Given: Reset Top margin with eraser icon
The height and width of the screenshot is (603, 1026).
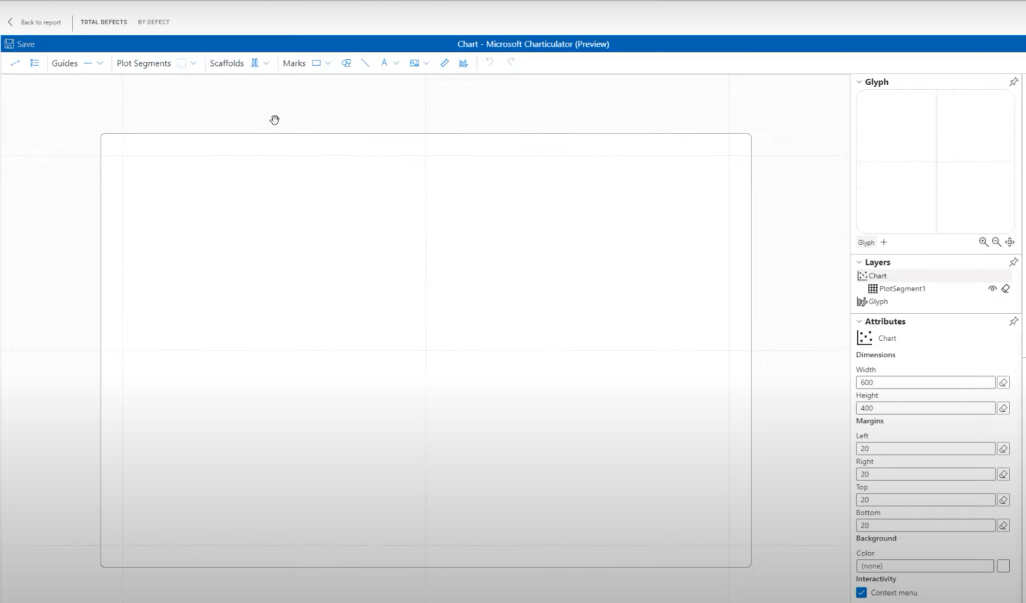Looking at the screenshot, I should pos(1003,500).
